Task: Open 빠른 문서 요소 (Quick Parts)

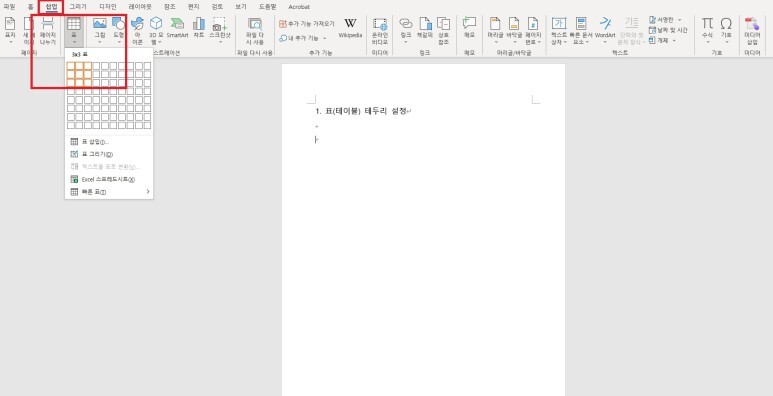Action: (581, 30)
